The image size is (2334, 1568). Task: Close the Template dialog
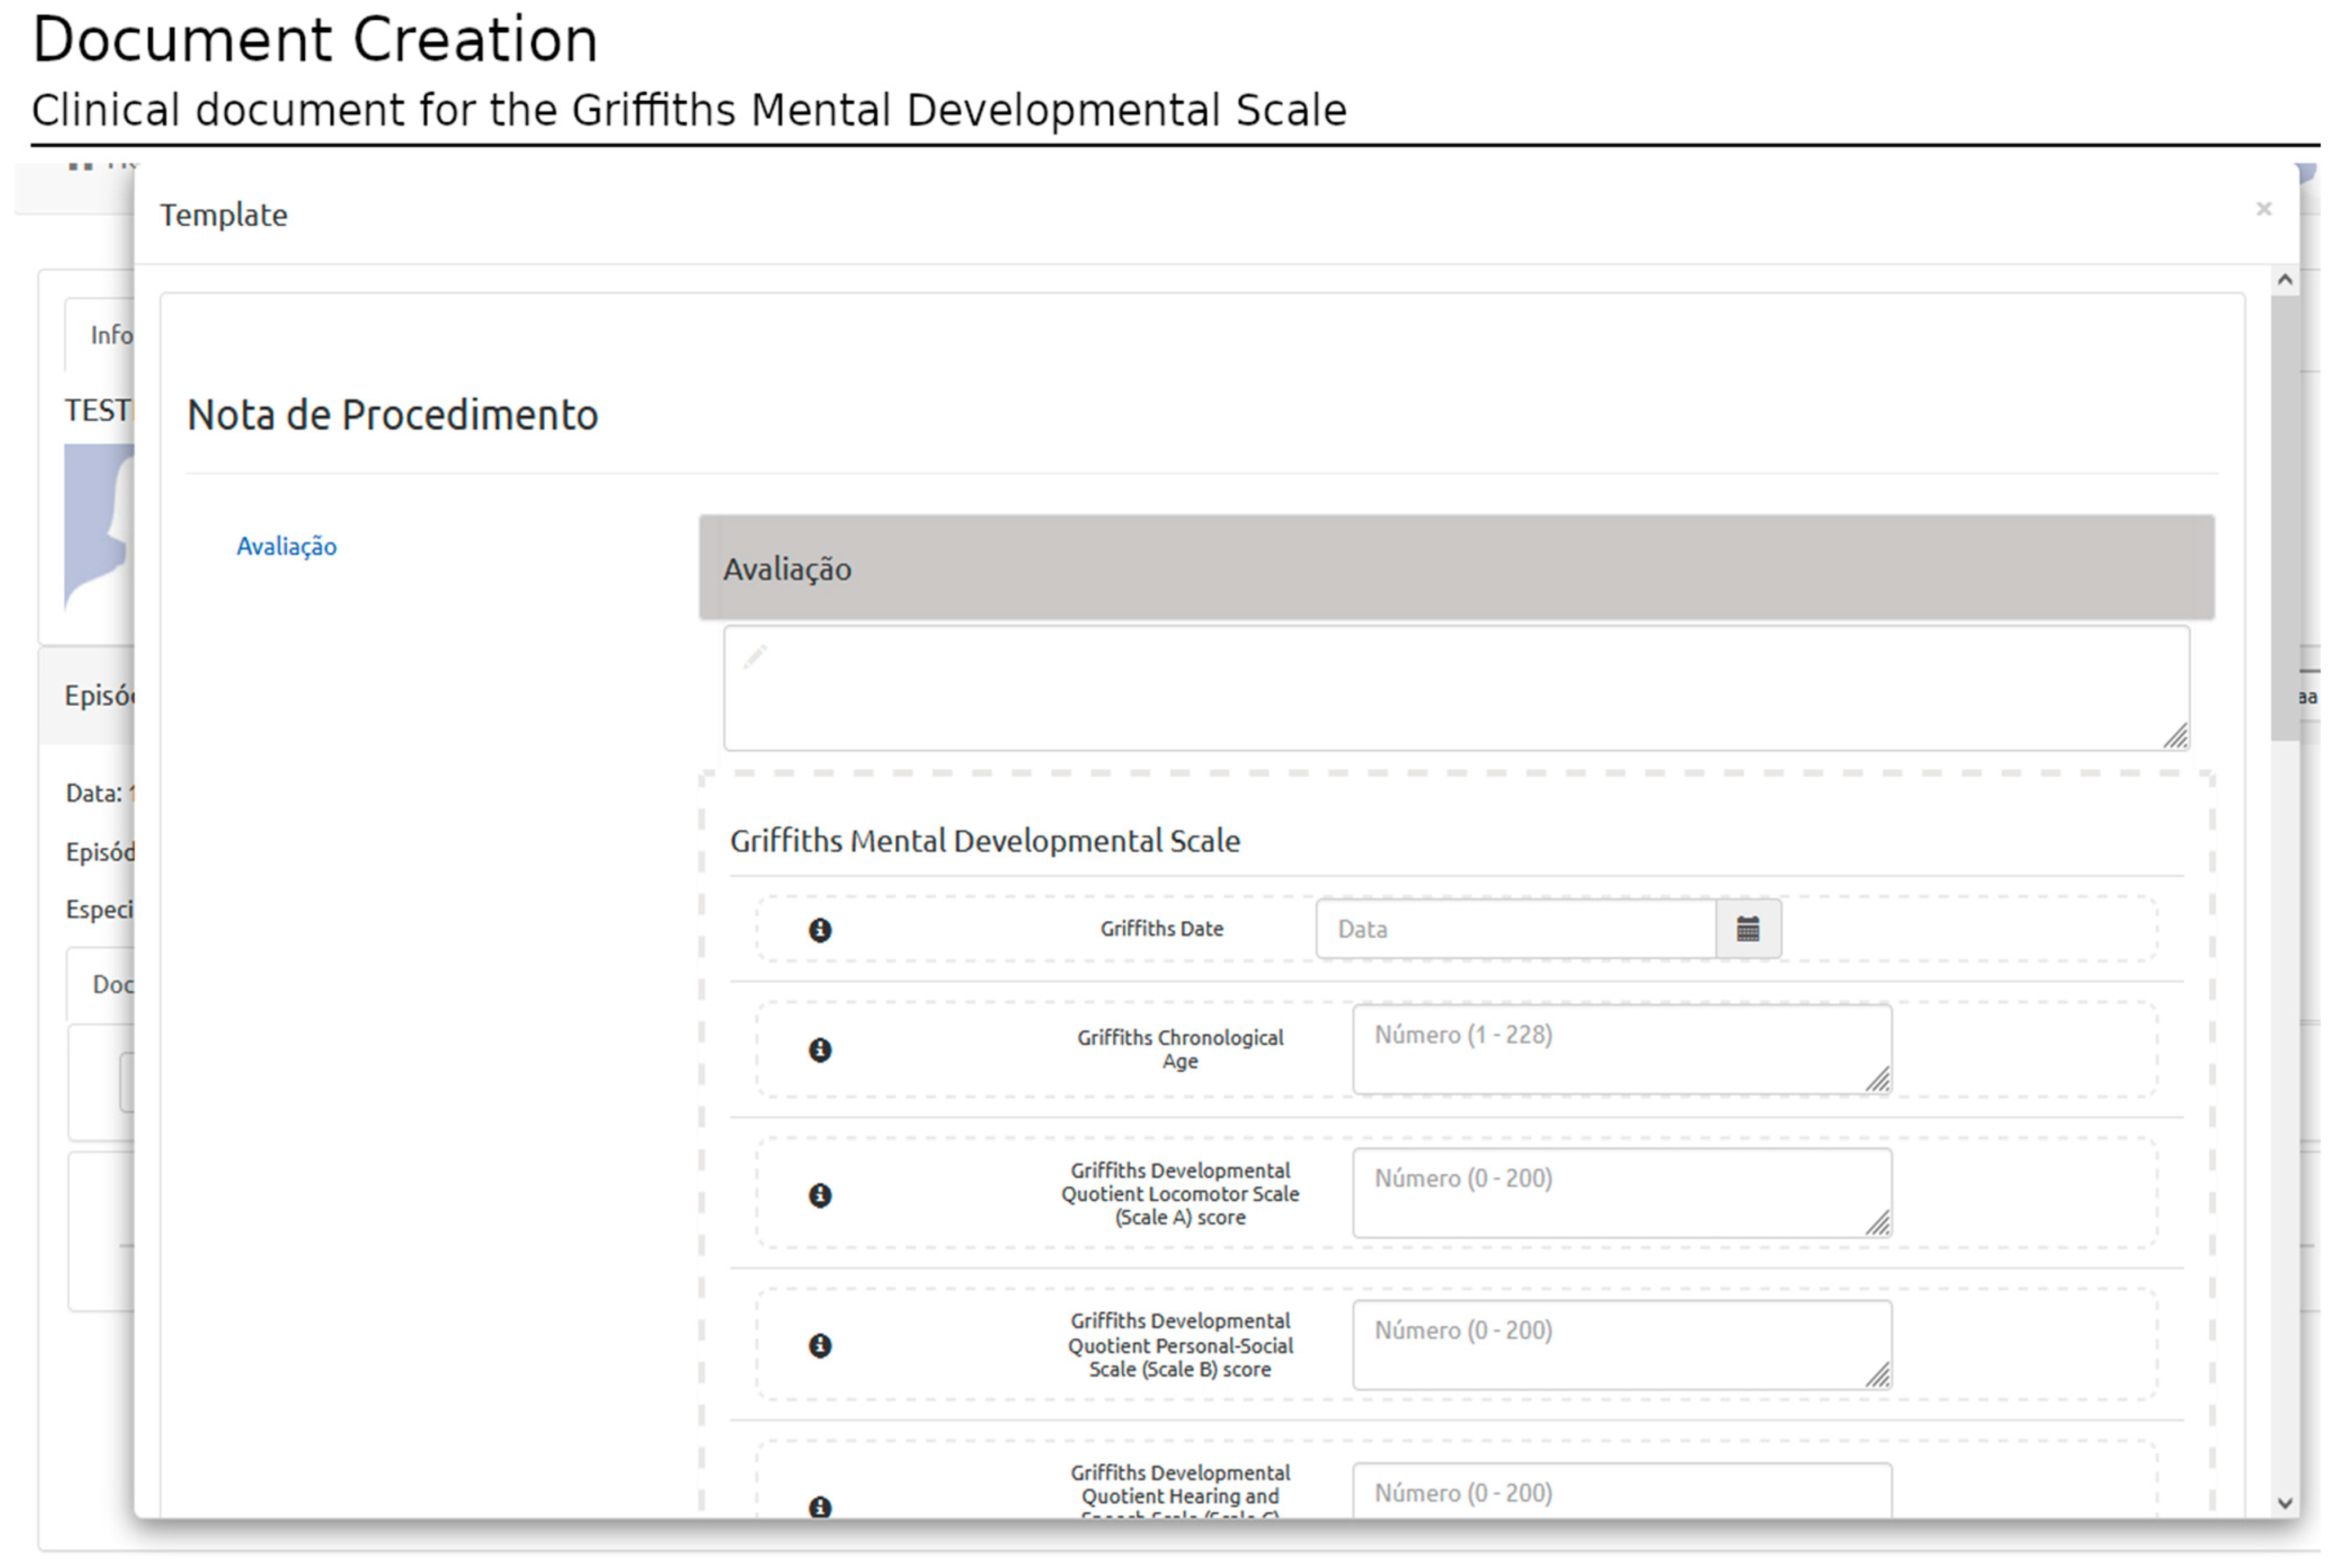click(x=2264, y=208)
